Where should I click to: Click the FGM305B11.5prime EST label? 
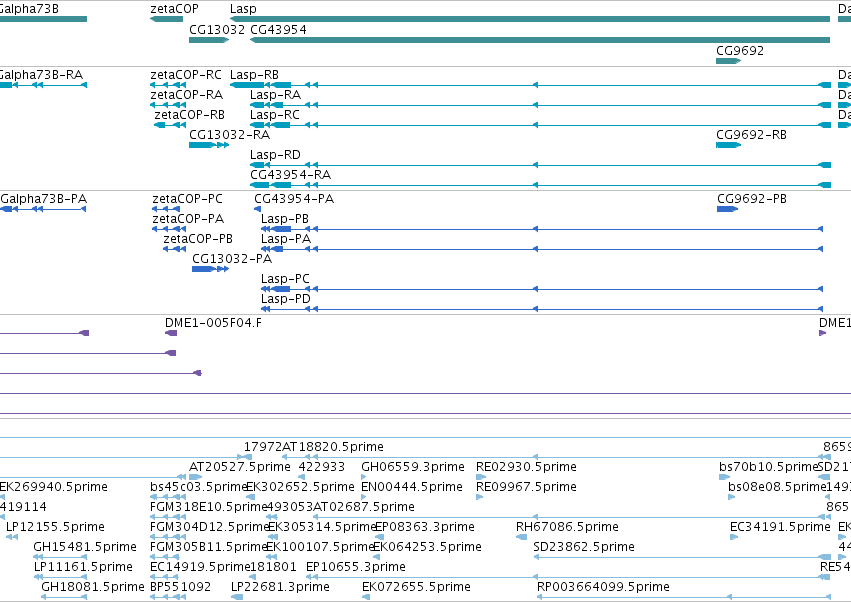point(209,547)
